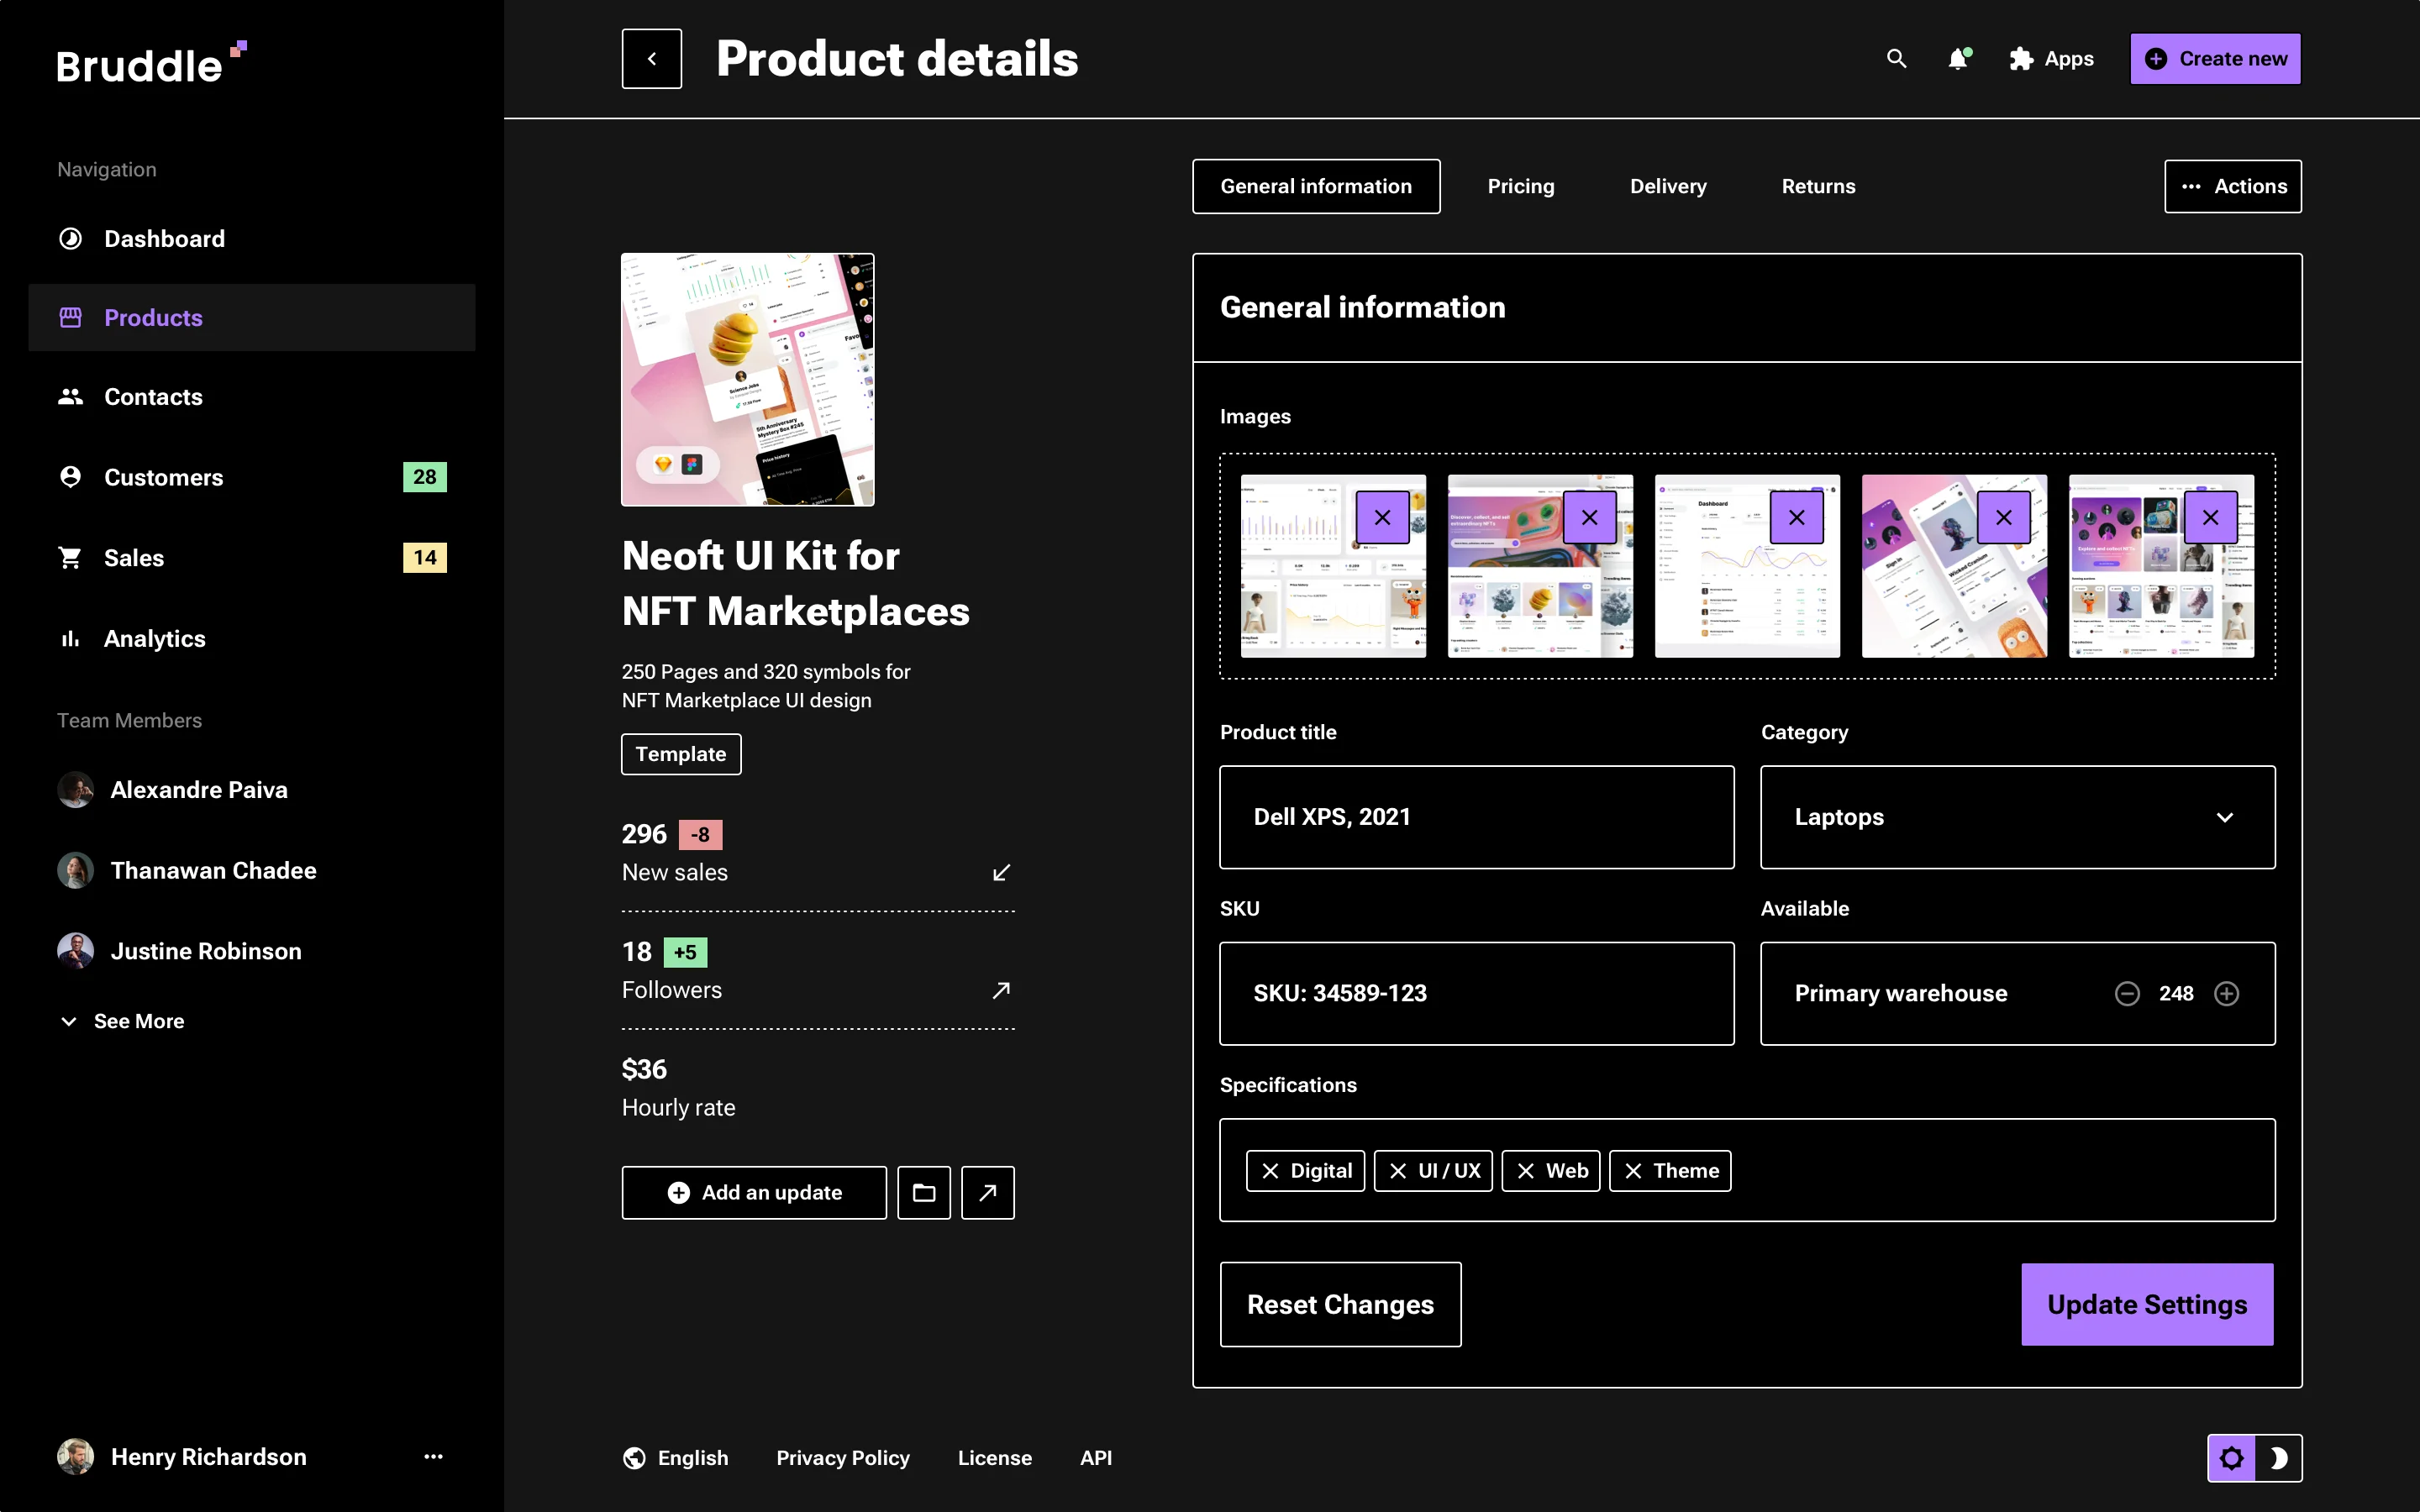The height and width of the screenshot is (1512, 2420).
Task: Collapse the See More team members list
Action: click(x=121, y=1021)
